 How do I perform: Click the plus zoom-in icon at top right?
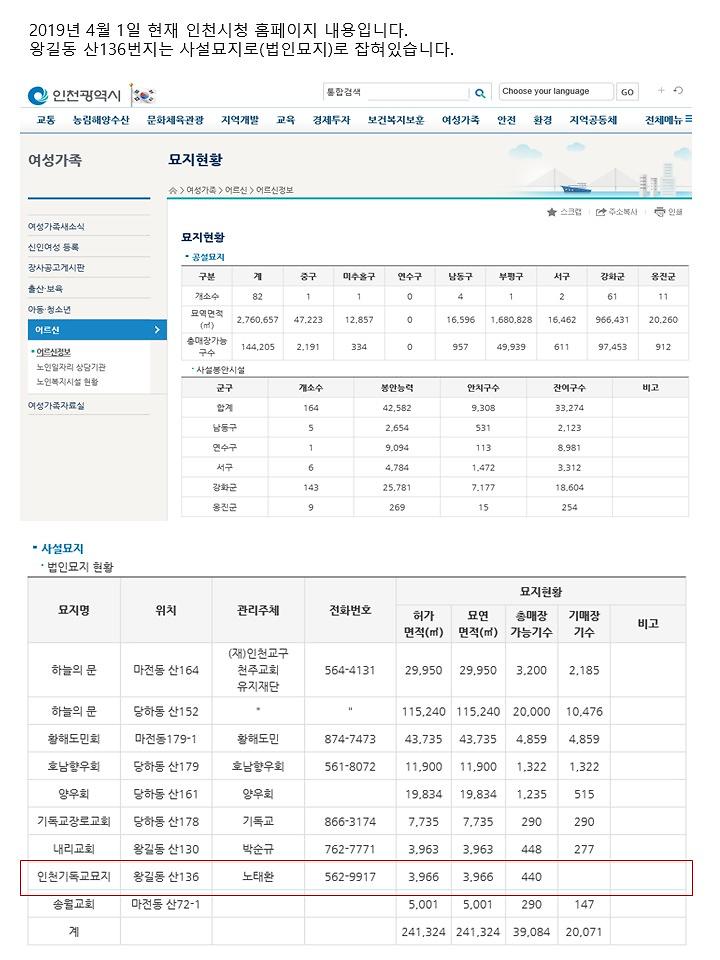point(661,91)
